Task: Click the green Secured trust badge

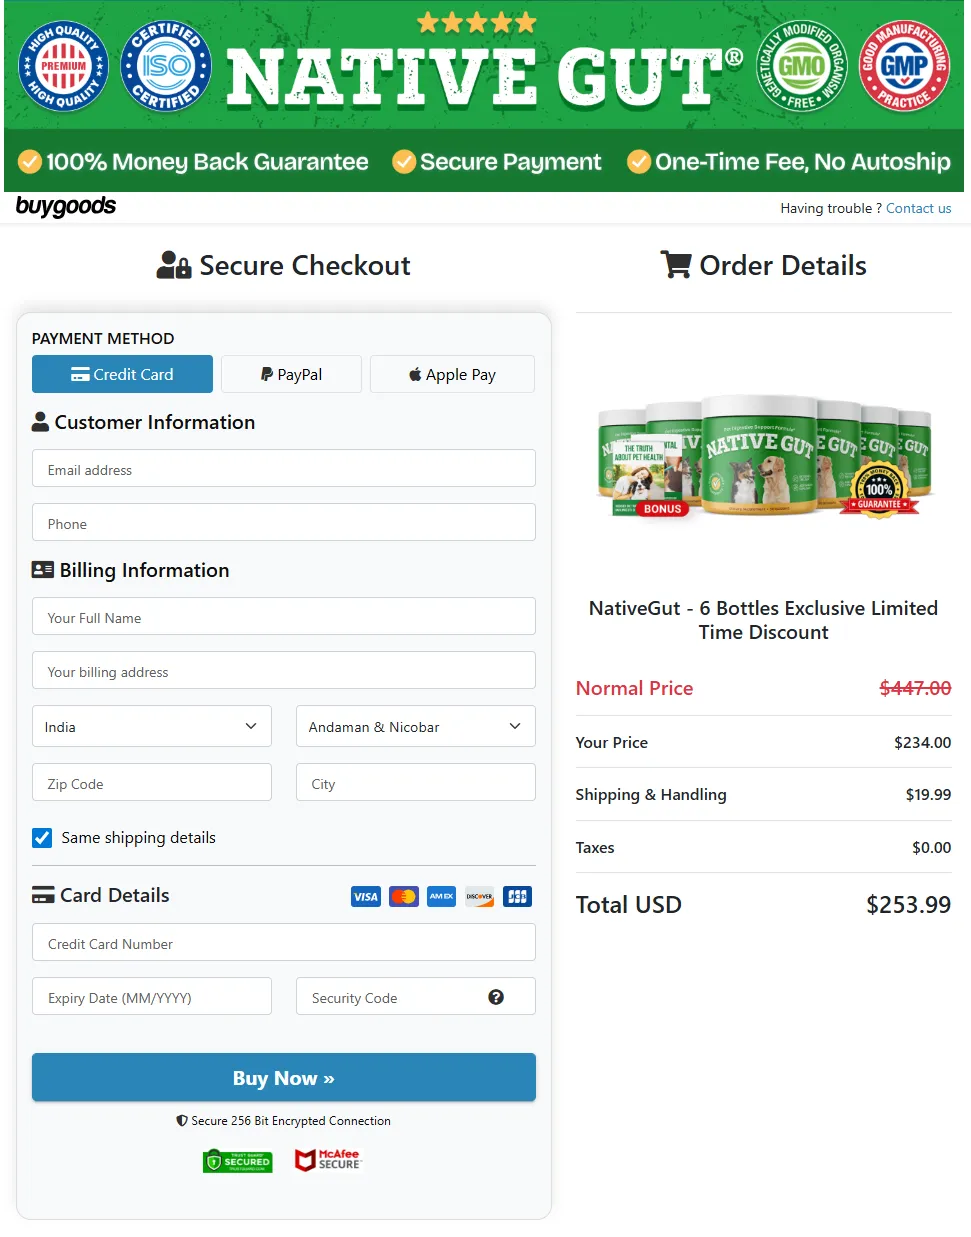Action: tap(238, 1161)
